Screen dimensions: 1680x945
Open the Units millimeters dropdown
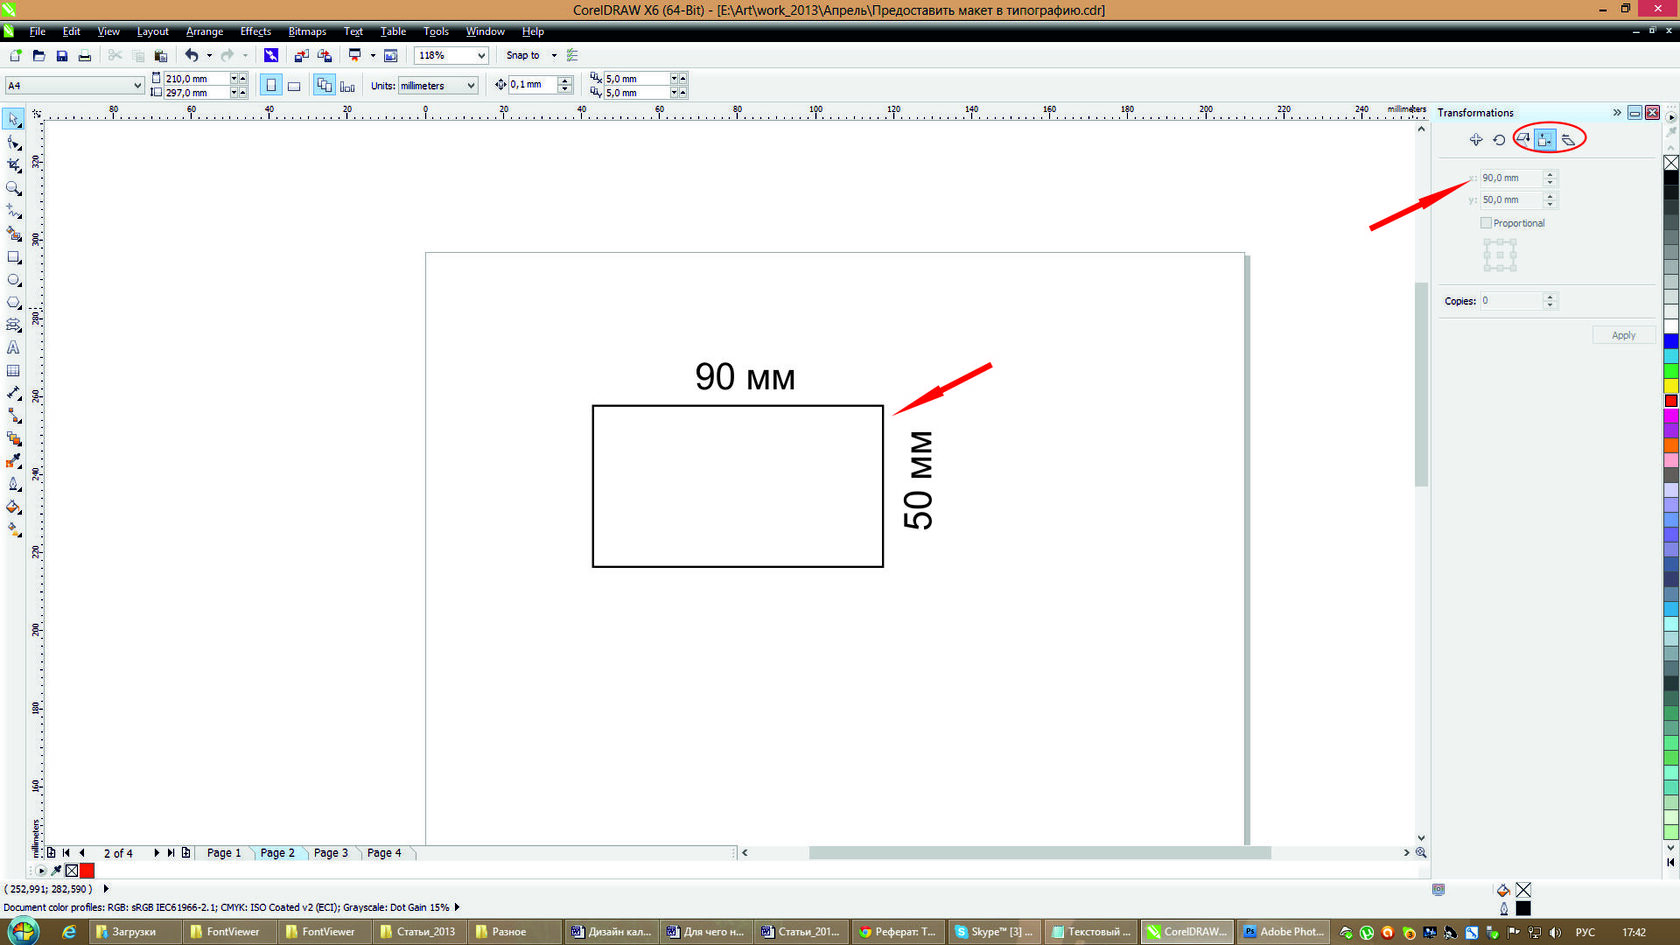pos(471,86)
